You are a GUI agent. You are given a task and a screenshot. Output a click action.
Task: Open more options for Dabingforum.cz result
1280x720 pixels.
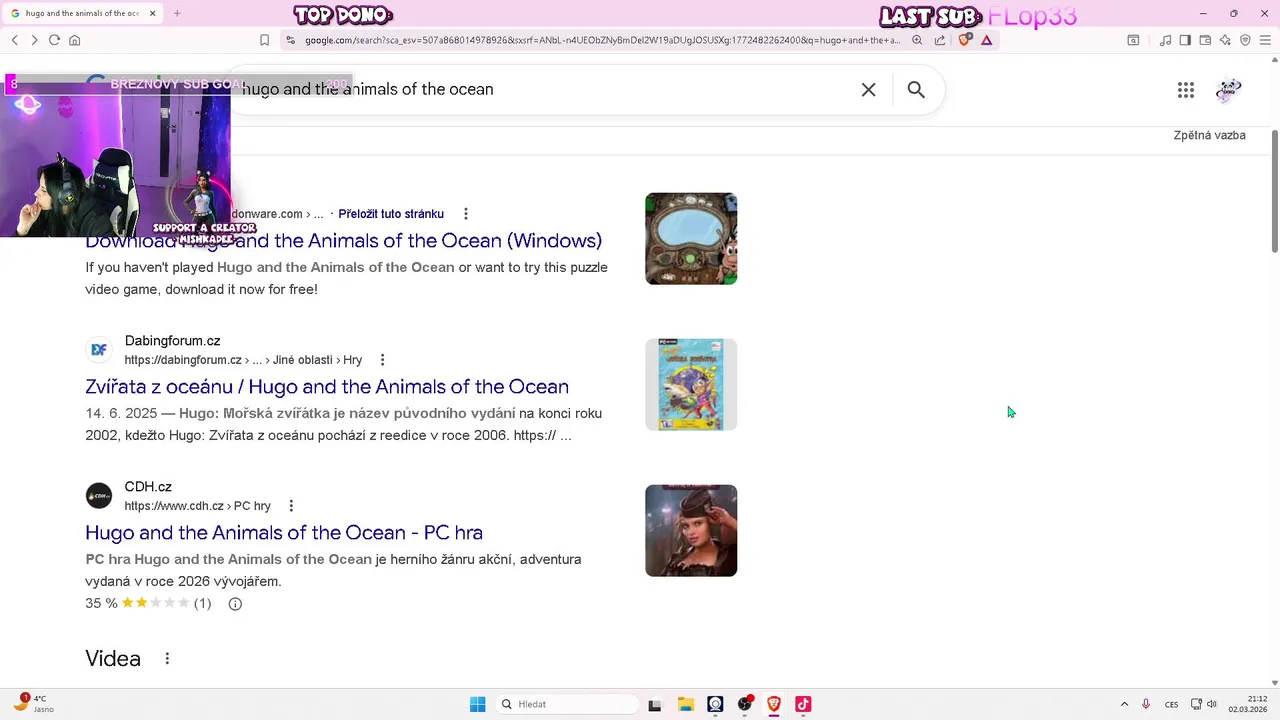click(x=382, y=360)
